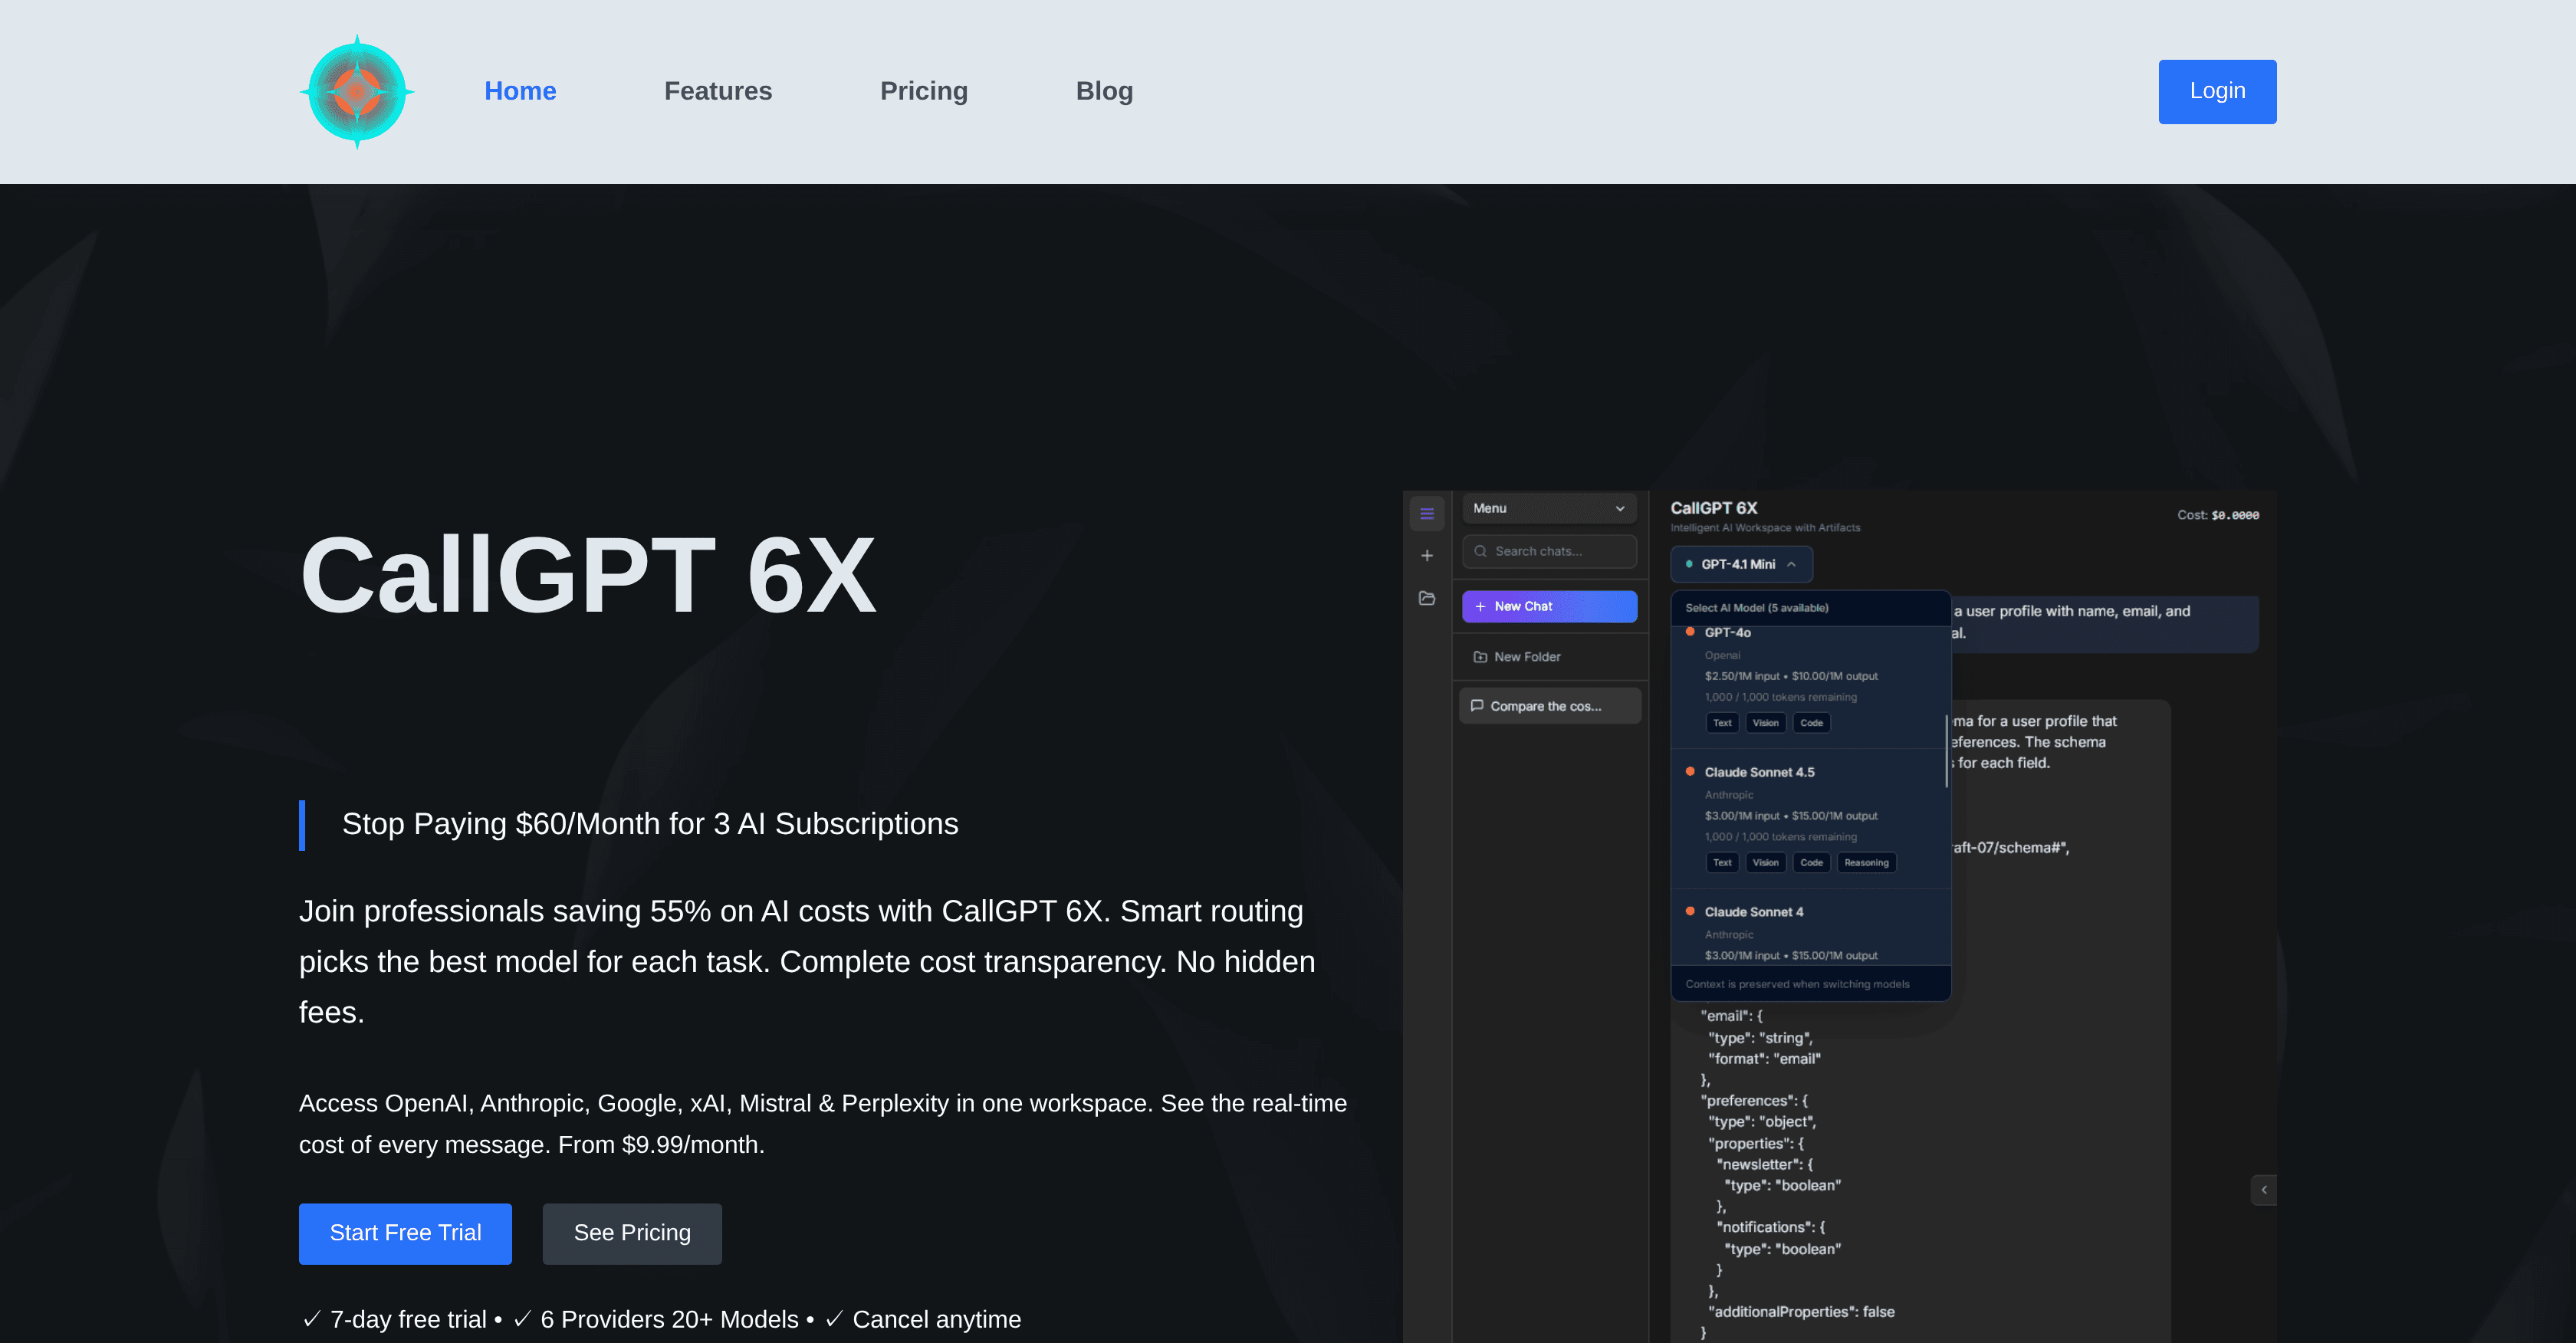
Task: Open the Blog page from the navigation
Action: (x=1105, y=90)
